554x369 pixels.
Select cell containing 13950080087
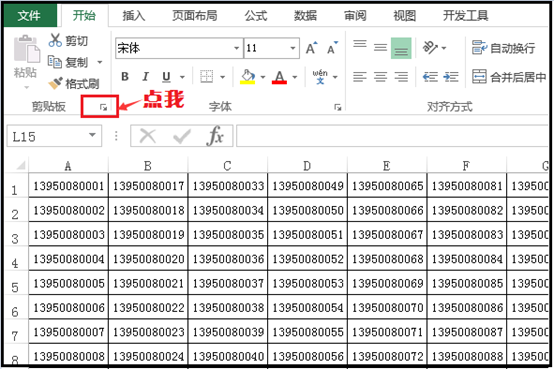click(467, 332)
